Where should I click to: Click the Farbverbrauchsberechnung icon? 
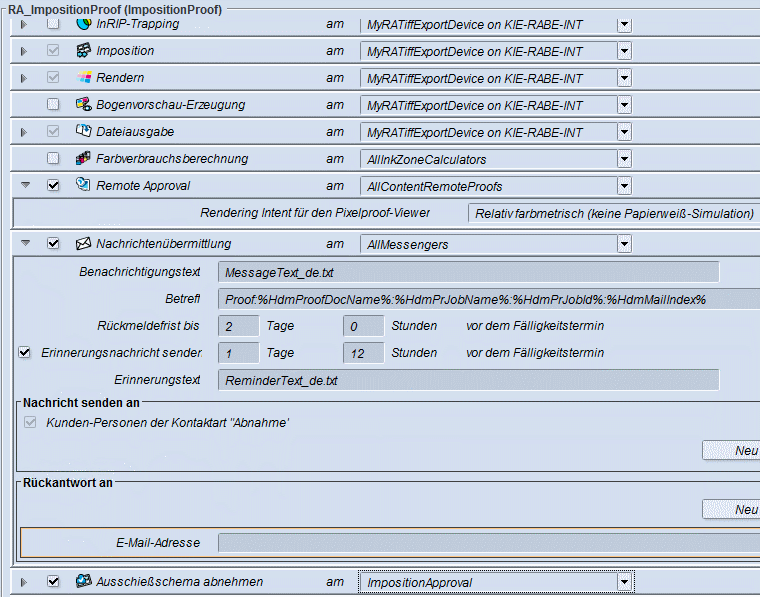(x=84, y=158)
